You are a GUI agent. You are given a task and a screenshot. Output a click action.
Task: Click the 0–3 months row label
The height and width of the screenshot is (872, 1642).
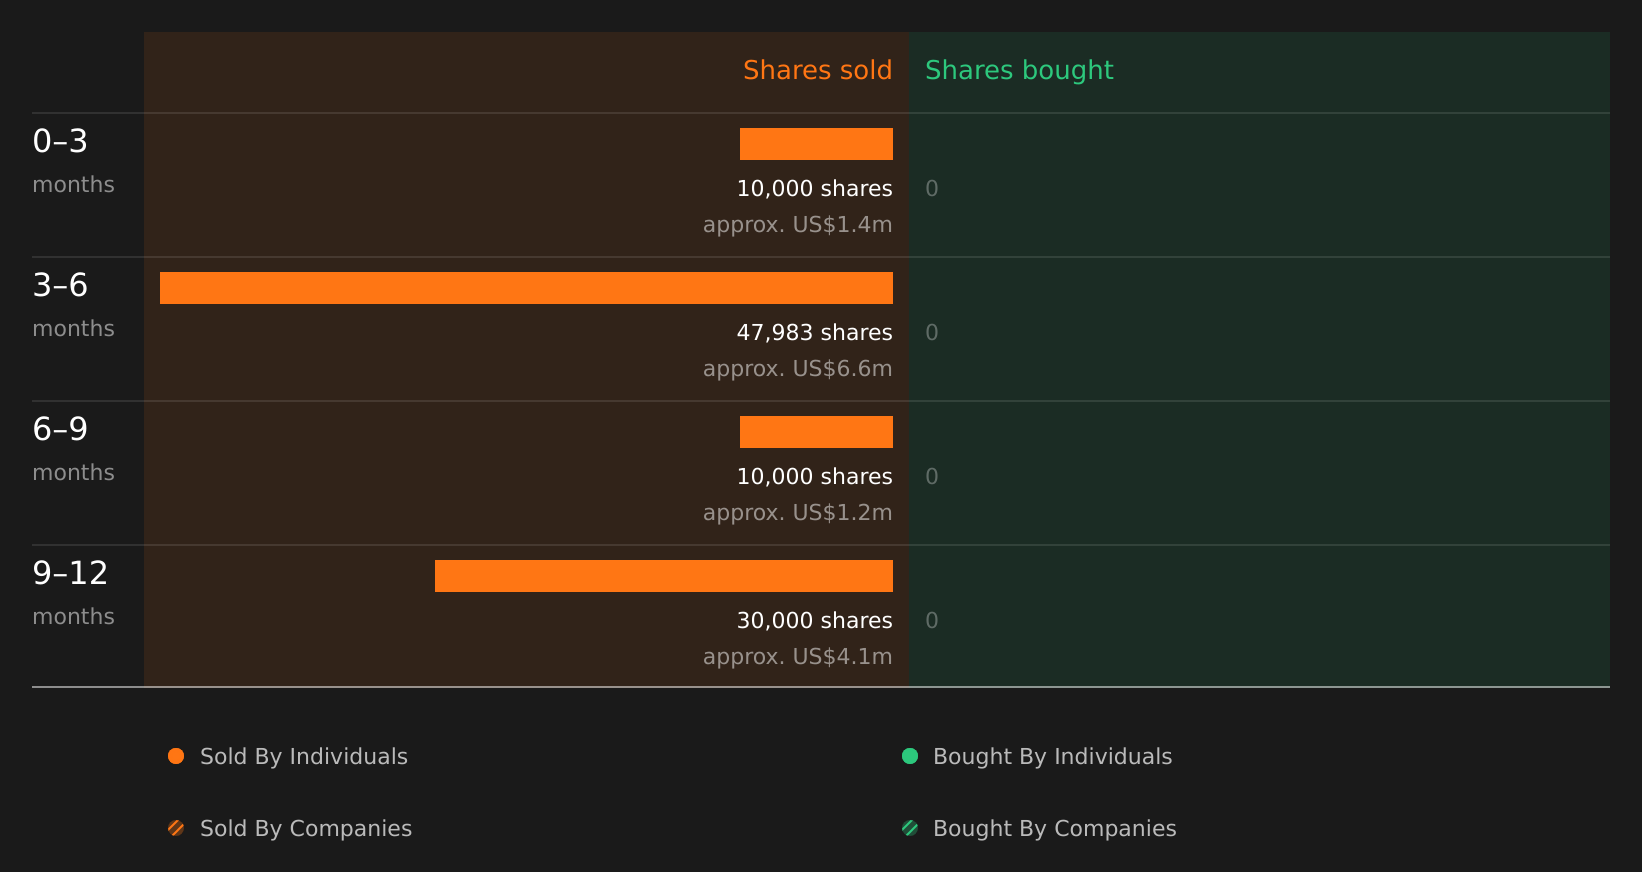coord(73,161)
